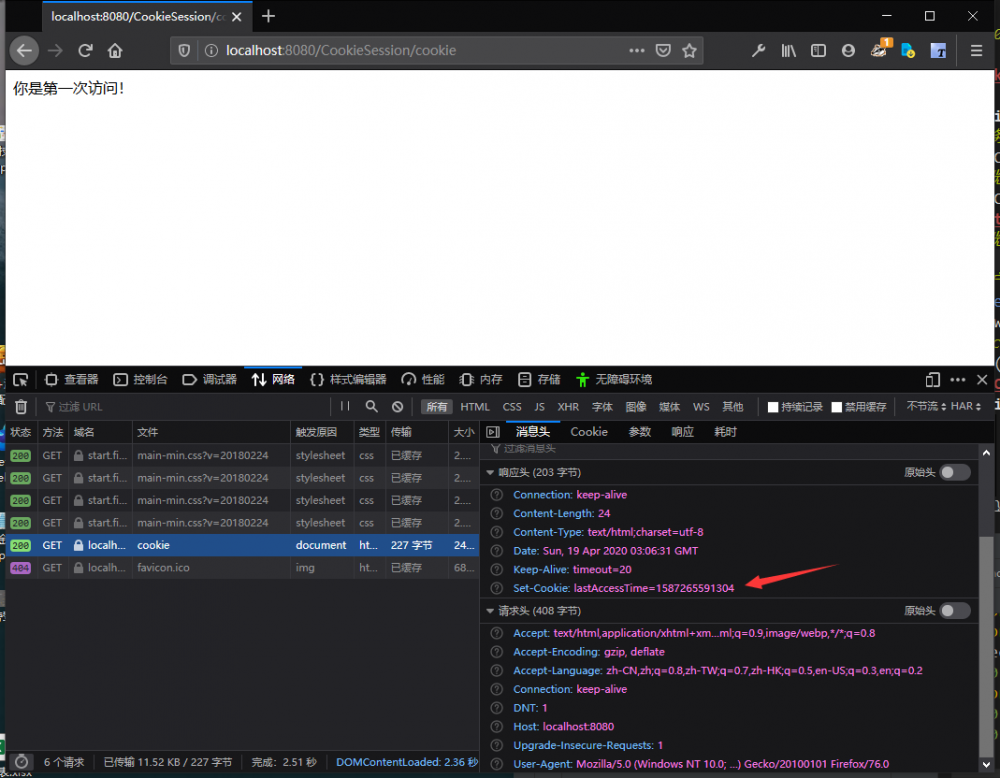The image size is (1000, 778).
Task: Enable the 禁用缓存 checkbox
Action: pyautogui.click(x=837, y=407)
